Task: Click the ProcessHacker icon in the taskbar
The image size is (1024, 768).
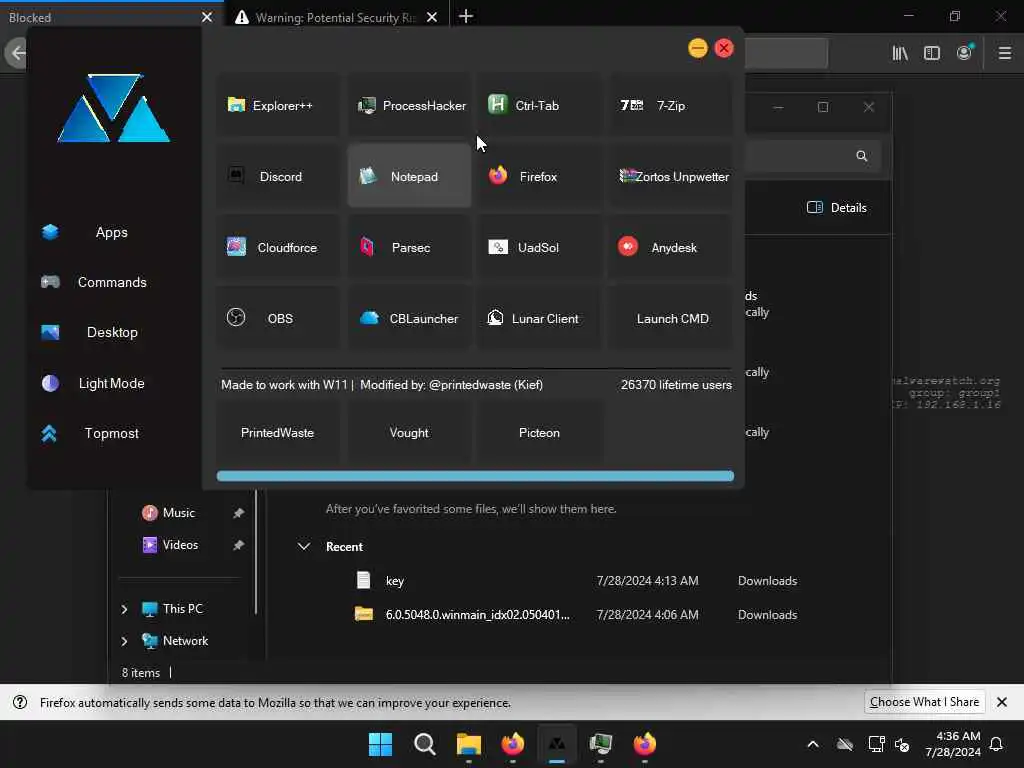Action: click(601, 744)
